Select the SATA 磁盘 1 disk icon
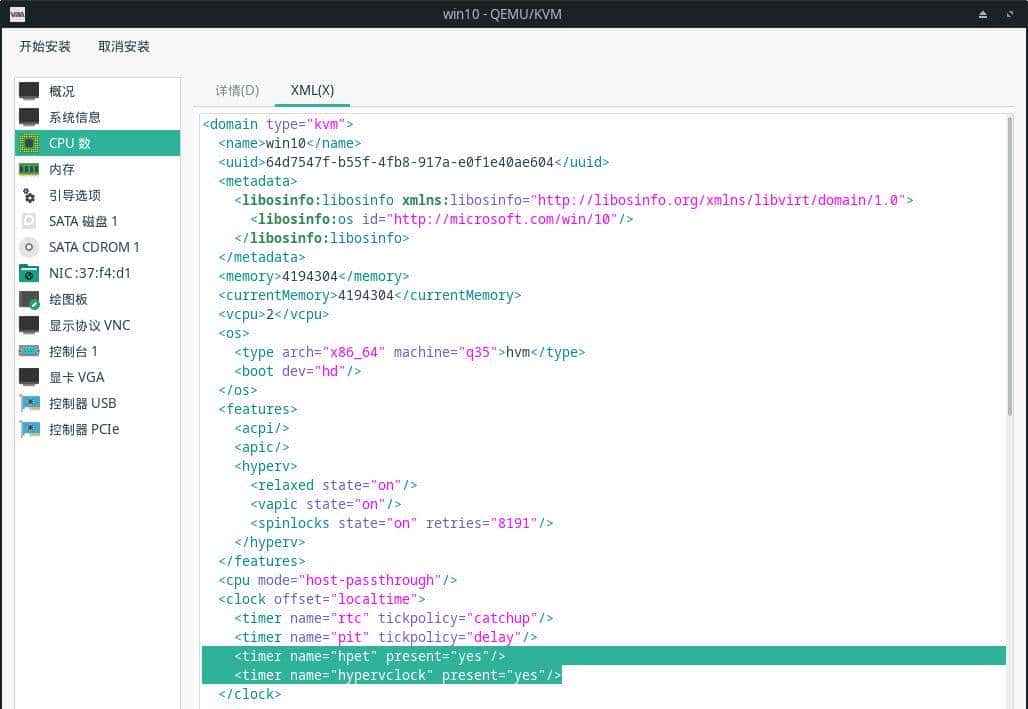Viewport: 1028px width, 709px height. (x=29, y=221)
